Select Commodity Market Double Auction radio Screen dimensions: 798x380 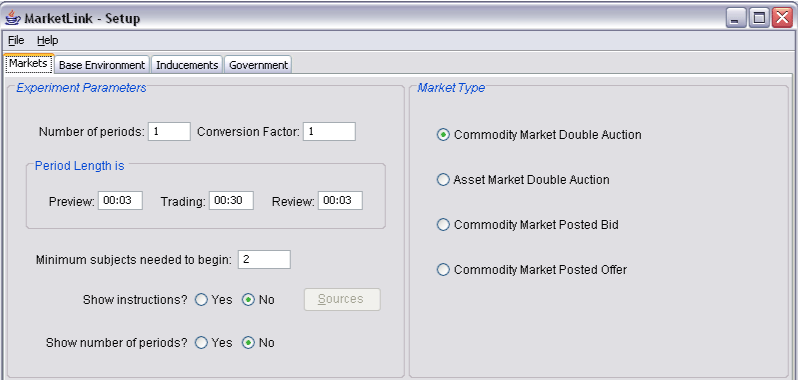539,135
